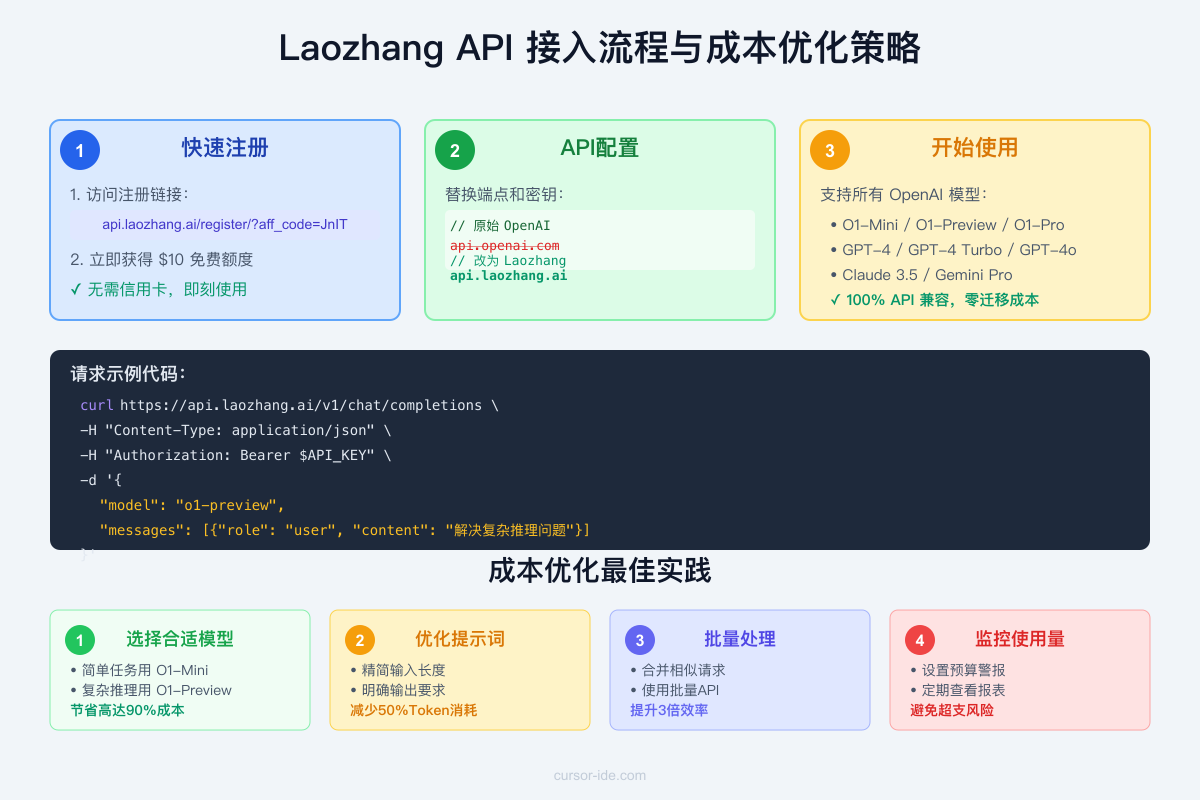Select the 监控使用量 card title
Image resolution: width=1200 pixels, height=800 pixels.
point(1020,639)
